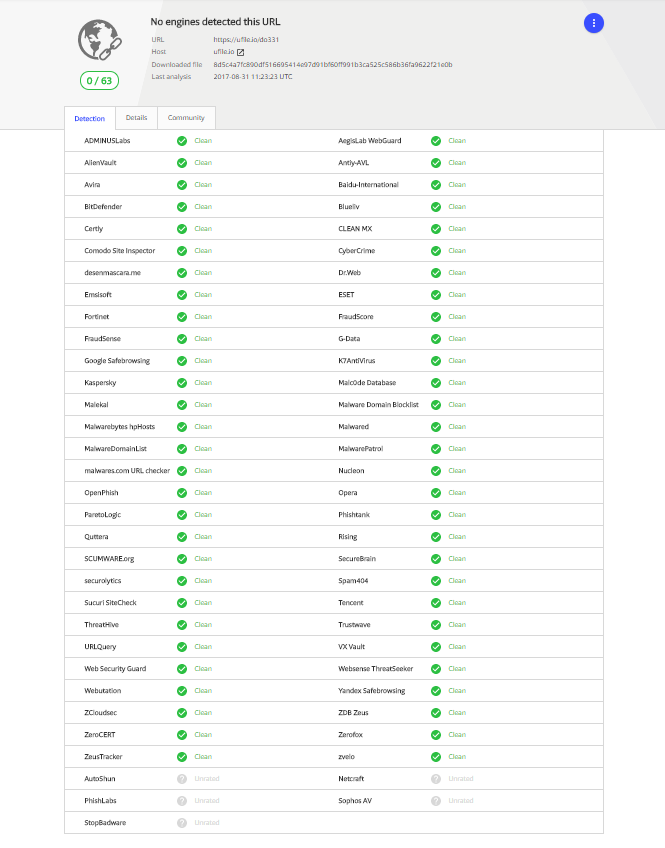Select the Baidu-International engine name
This screenshot has height=848, width=665.
[368, 185]
